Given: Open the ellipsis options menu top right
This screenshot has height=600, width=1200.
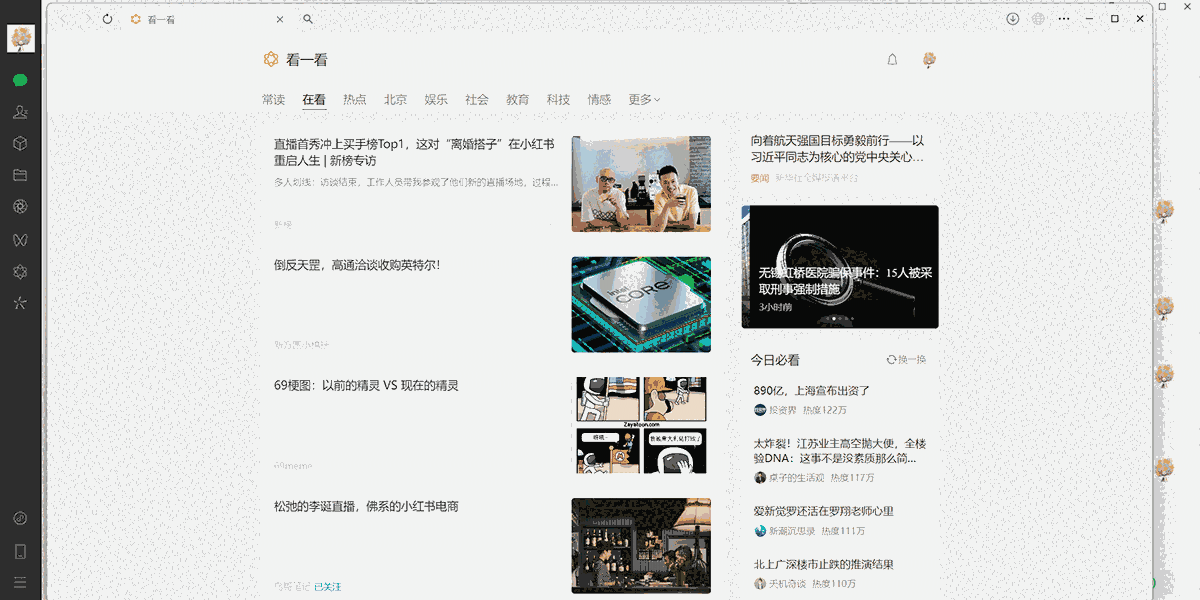Looking at the screenshot, I should [x=1063, y=18].
